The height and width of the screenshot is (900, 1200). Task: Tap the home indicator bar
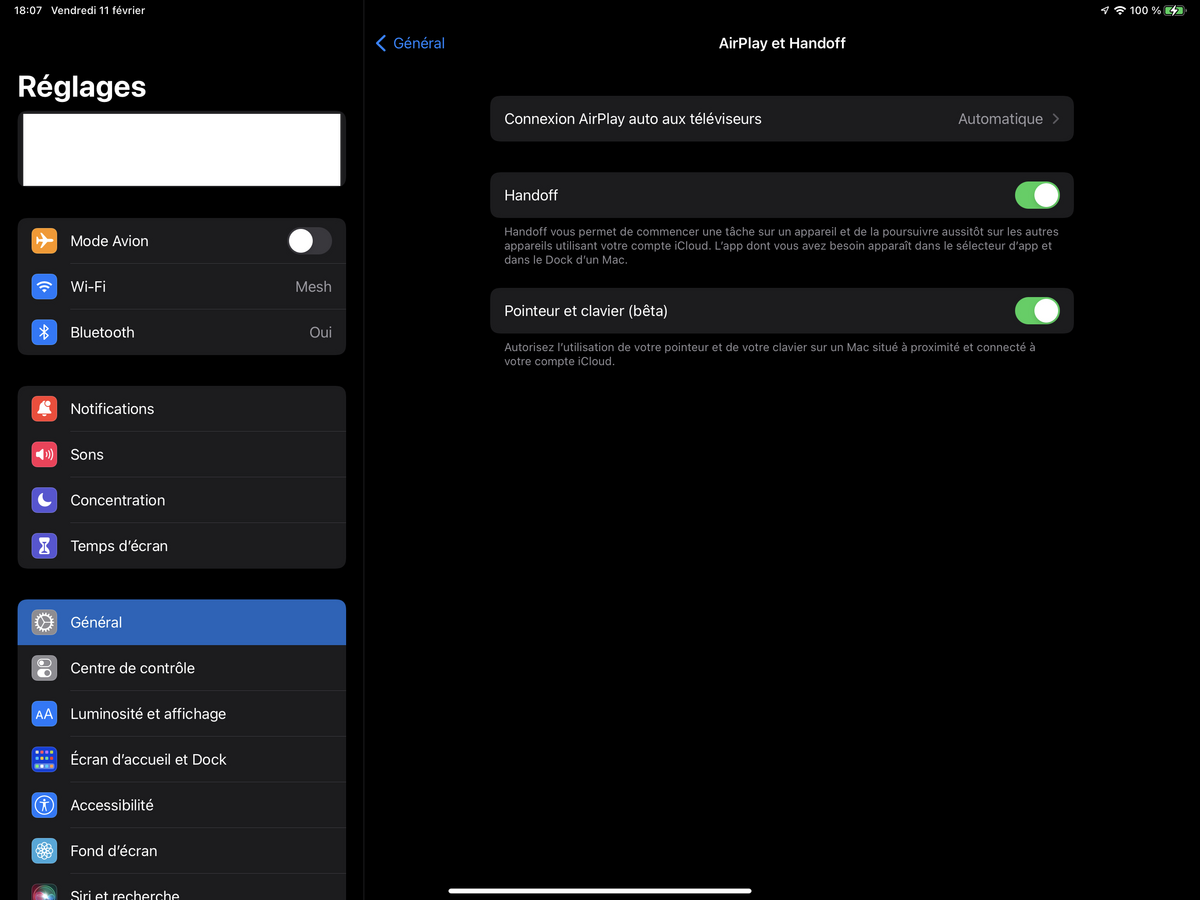click(600, 890)
